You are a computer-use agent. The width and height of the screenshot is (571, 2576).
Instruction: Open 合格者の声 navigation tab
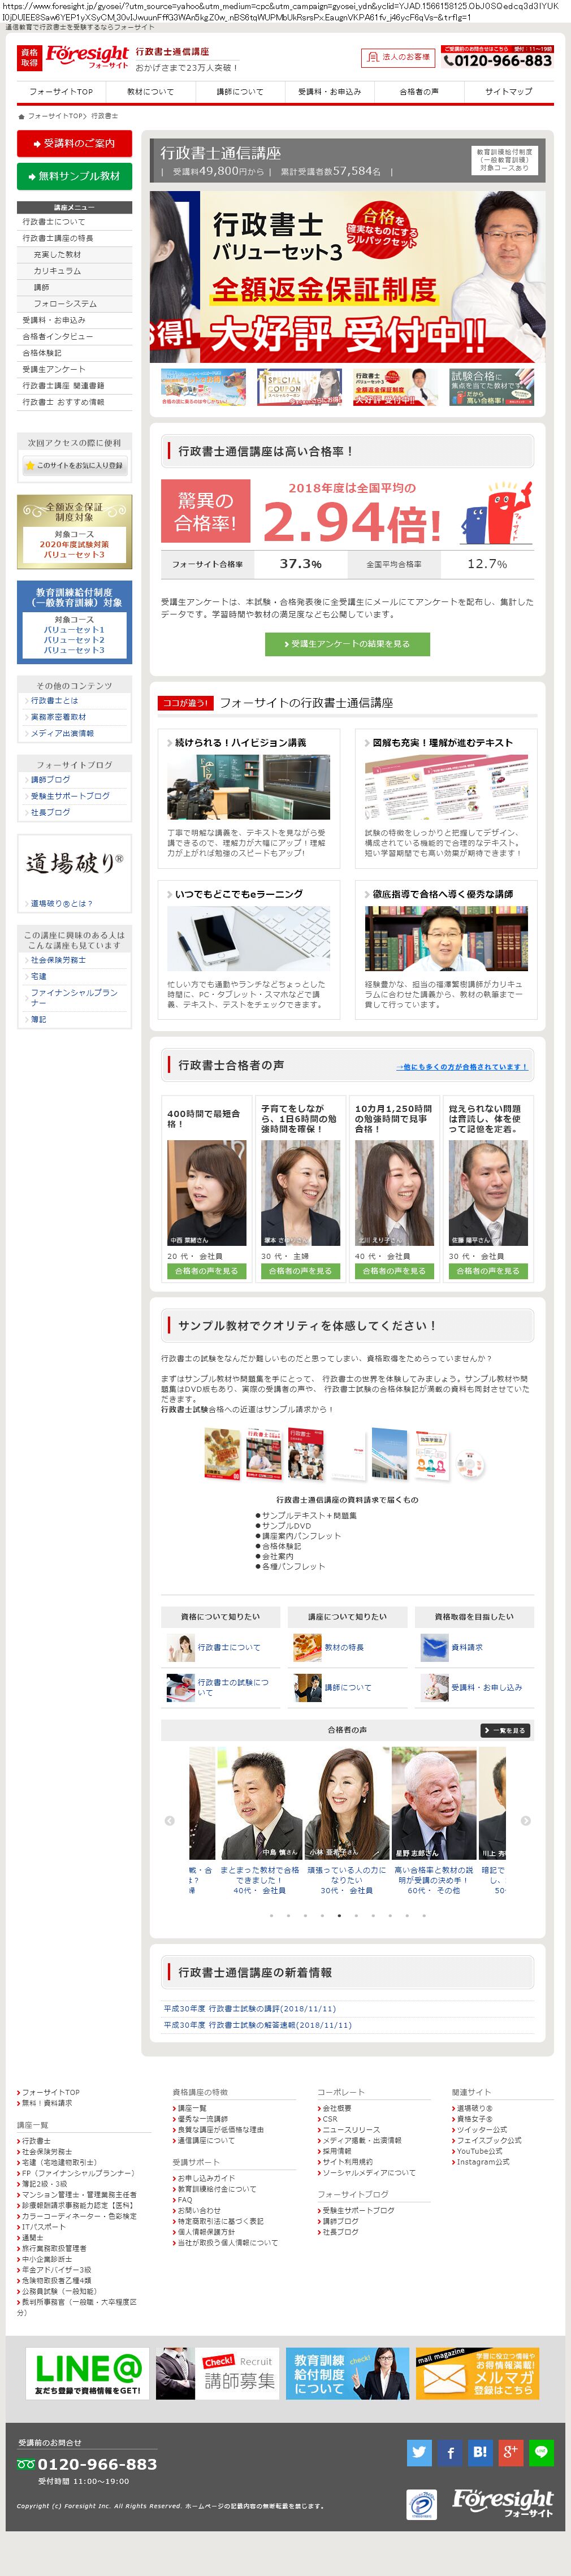419,91
